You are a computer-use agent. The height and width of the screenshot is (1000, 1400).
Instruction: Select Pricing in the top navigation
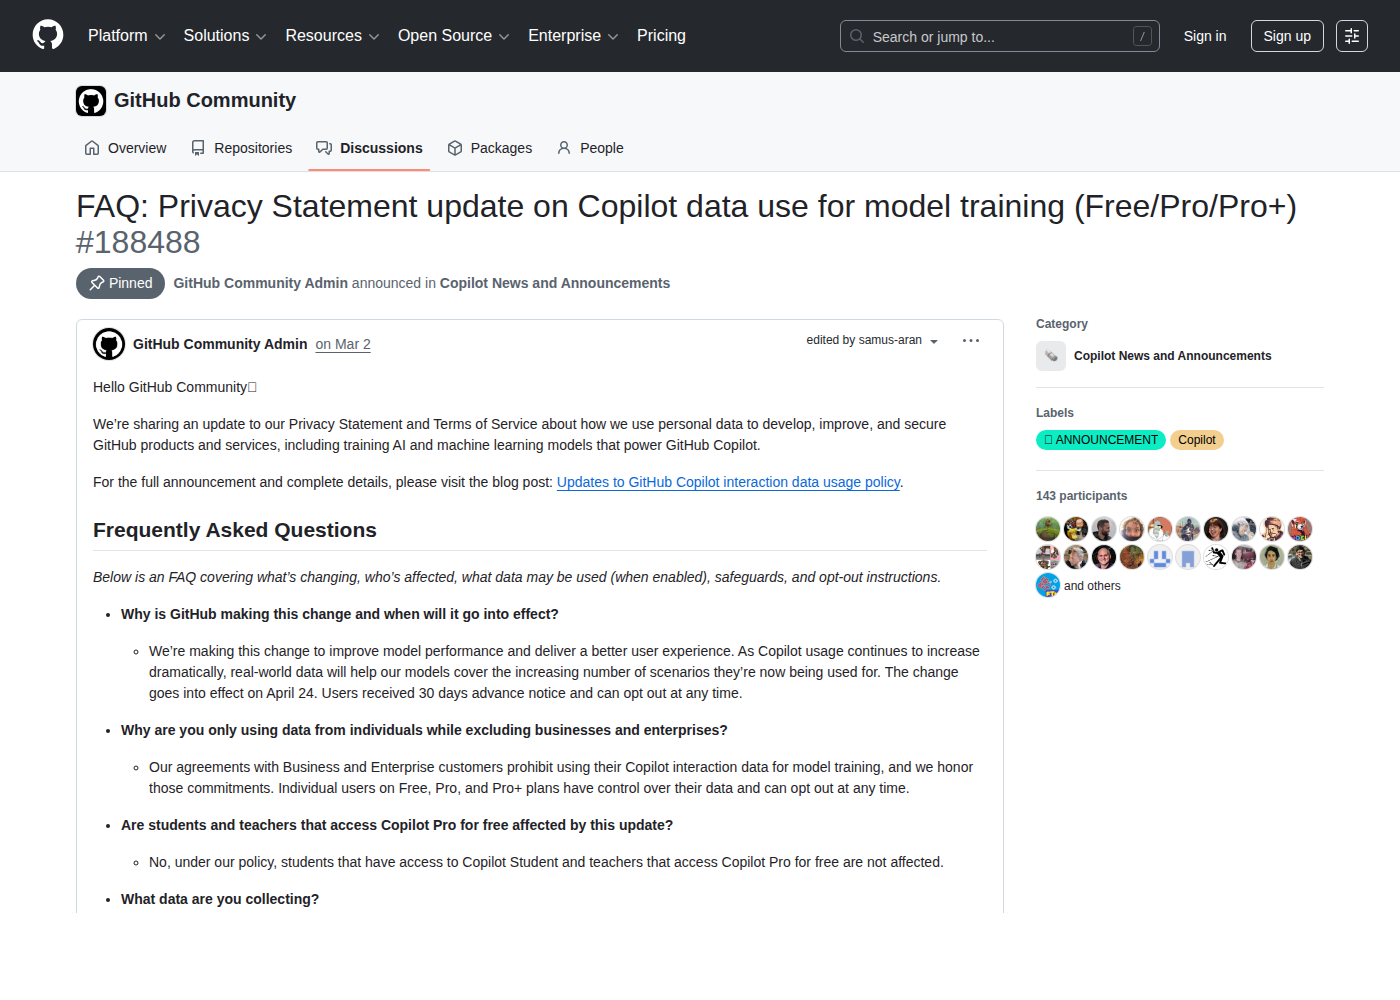coord(661,35)
